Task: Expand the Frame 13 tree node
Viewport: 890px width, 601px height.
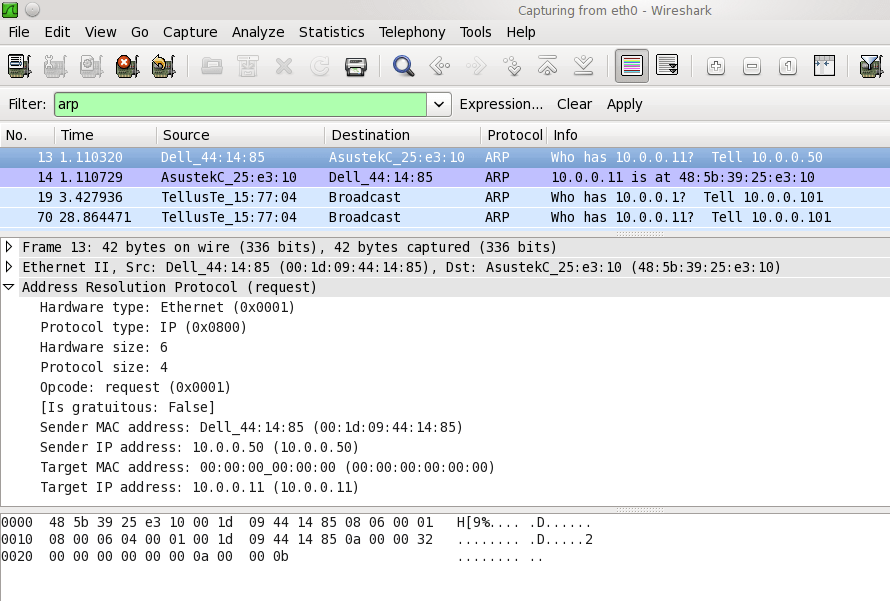Action: (9, 247)
